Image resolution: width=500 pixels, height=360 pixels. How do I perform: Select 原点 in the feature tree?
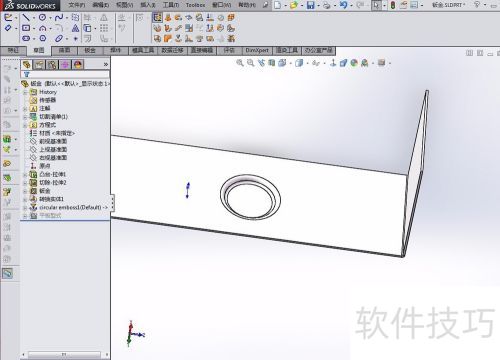pos(45,166)
